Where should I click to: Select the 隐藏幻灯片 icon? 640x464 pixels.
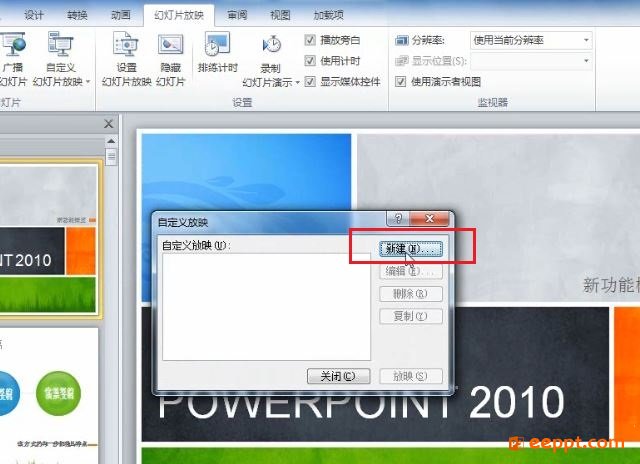click(x=170, y=44)
